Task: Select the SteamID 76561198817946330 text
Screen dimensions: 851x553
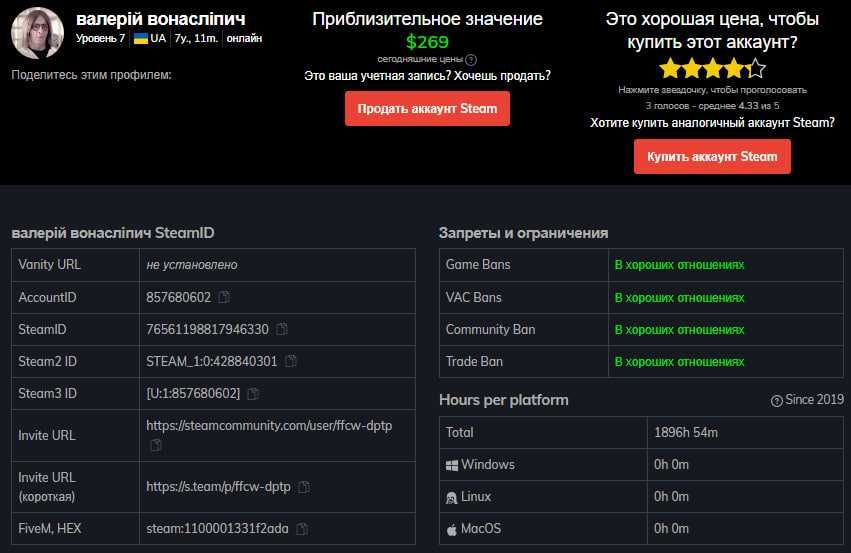Action: coord(207,329)
